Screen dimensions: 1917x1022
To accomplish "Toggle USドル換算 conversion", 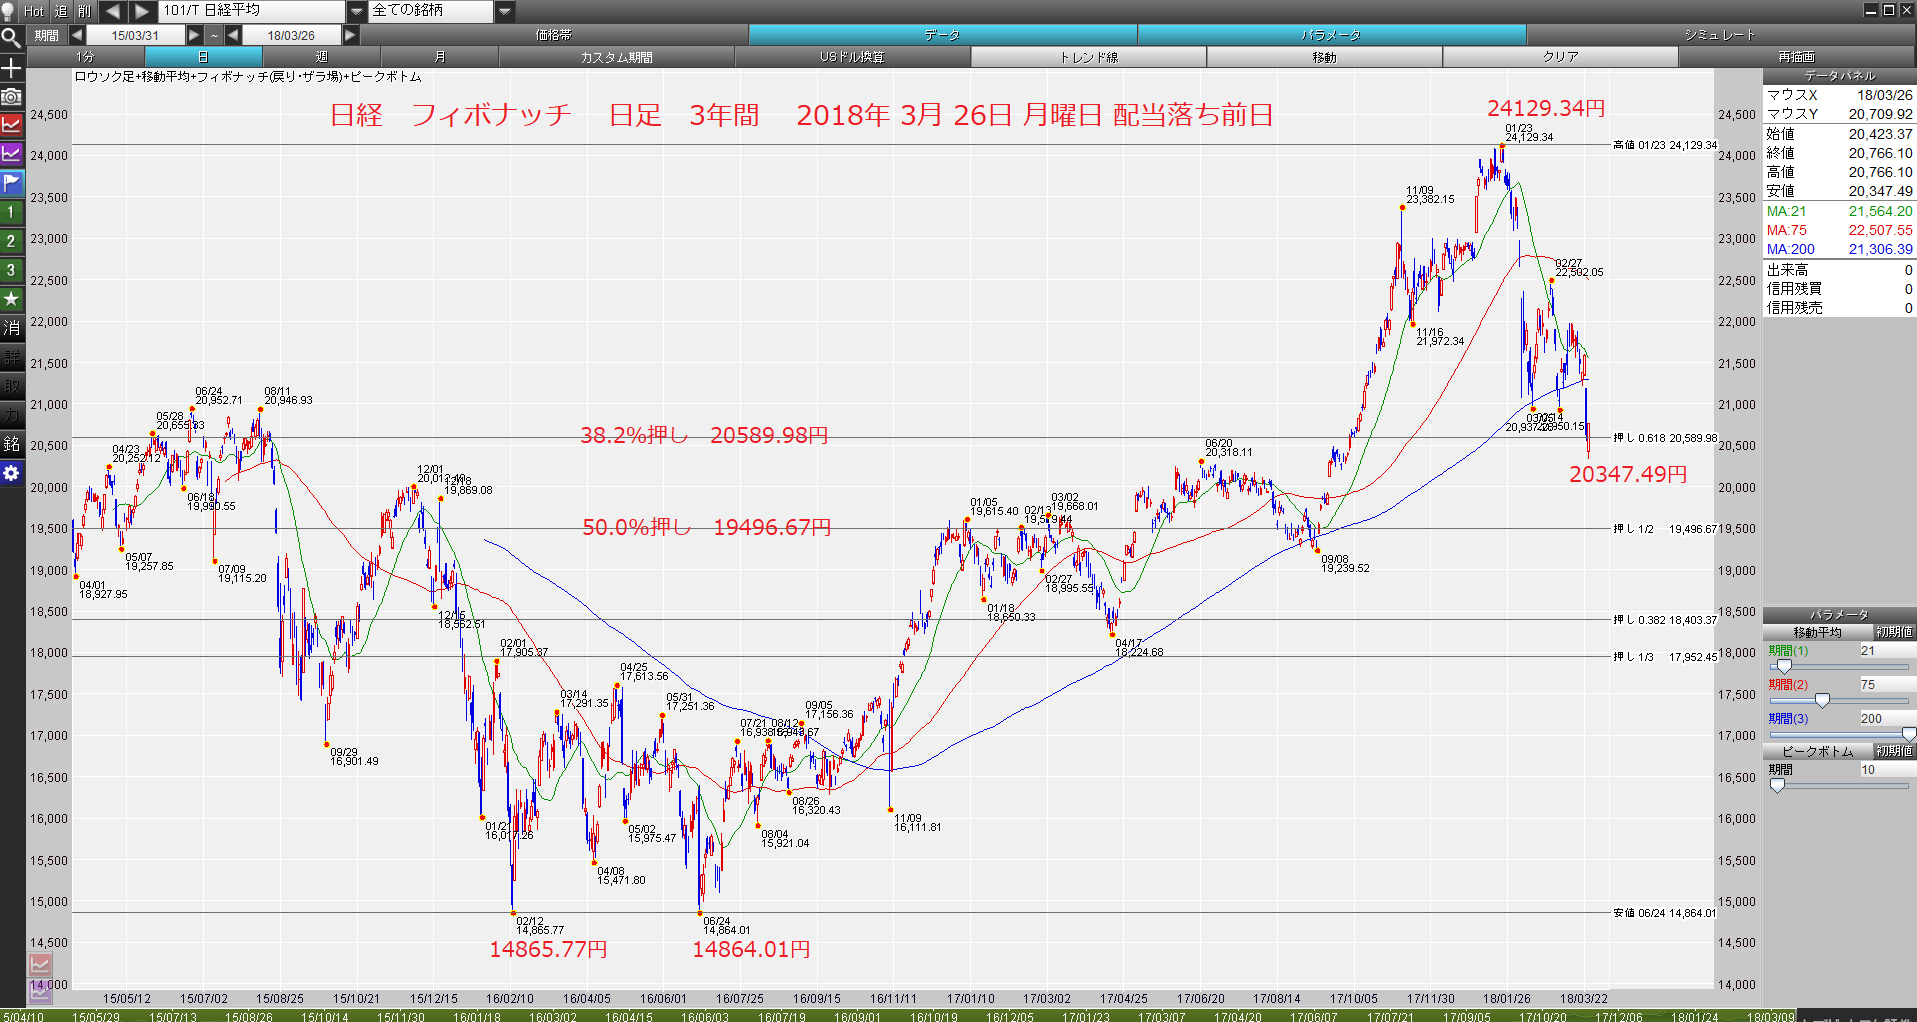I will [853, 57].
